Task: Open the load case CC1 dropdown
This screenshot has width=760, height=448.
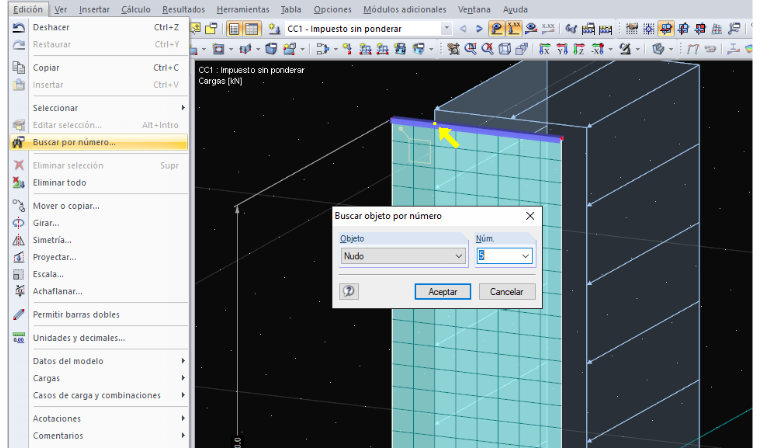Action: [x=446, y=29]
